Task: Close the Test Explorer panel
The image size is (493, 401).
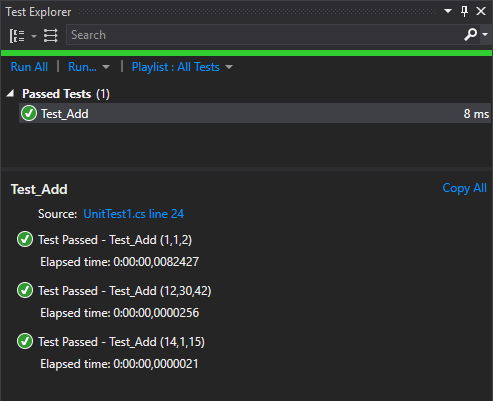Action: click(481, 11)
